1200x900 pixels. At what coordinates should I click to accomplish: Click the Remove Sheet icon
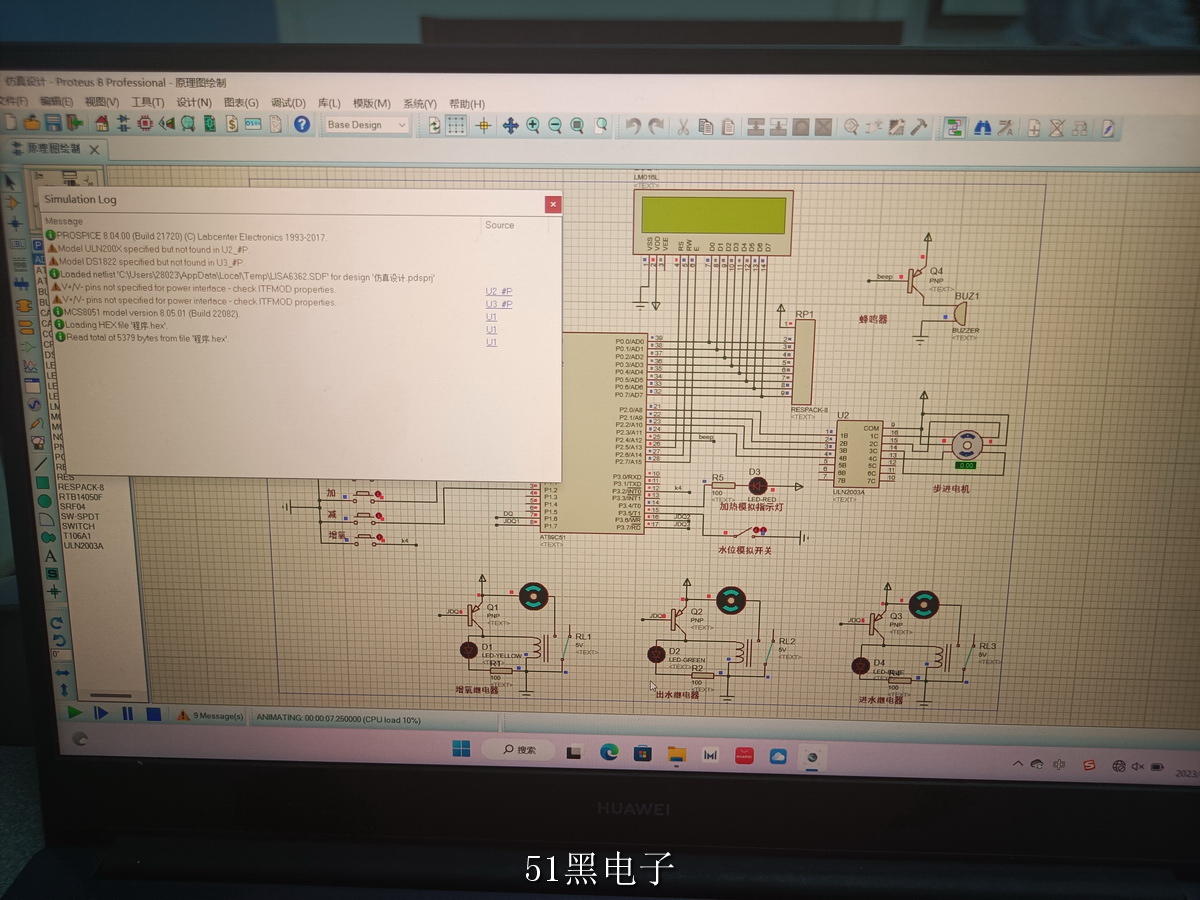click(1056, 128)
